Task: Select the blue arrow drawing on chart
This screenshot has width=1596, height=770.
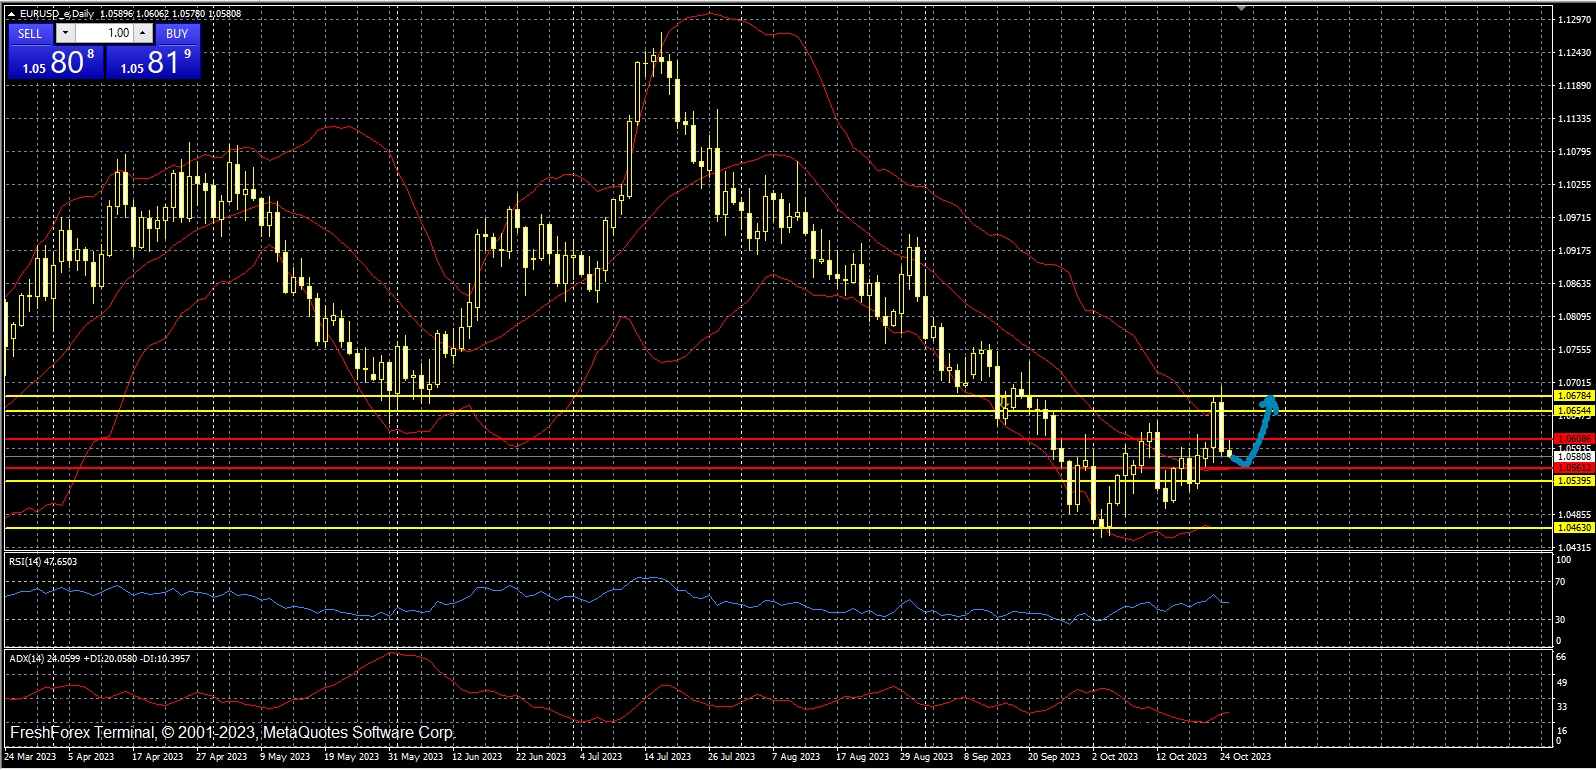Action: 1260,428
